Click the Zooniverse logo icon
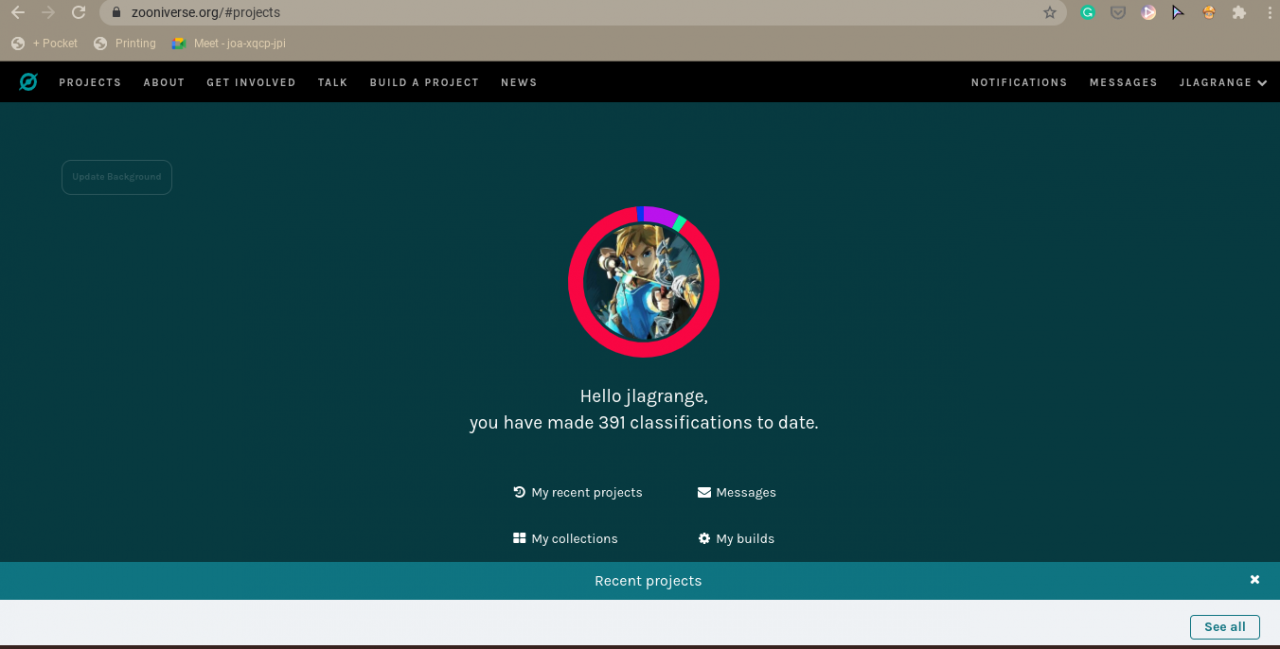Screen dimensions: 1280x649 point(28,82)
